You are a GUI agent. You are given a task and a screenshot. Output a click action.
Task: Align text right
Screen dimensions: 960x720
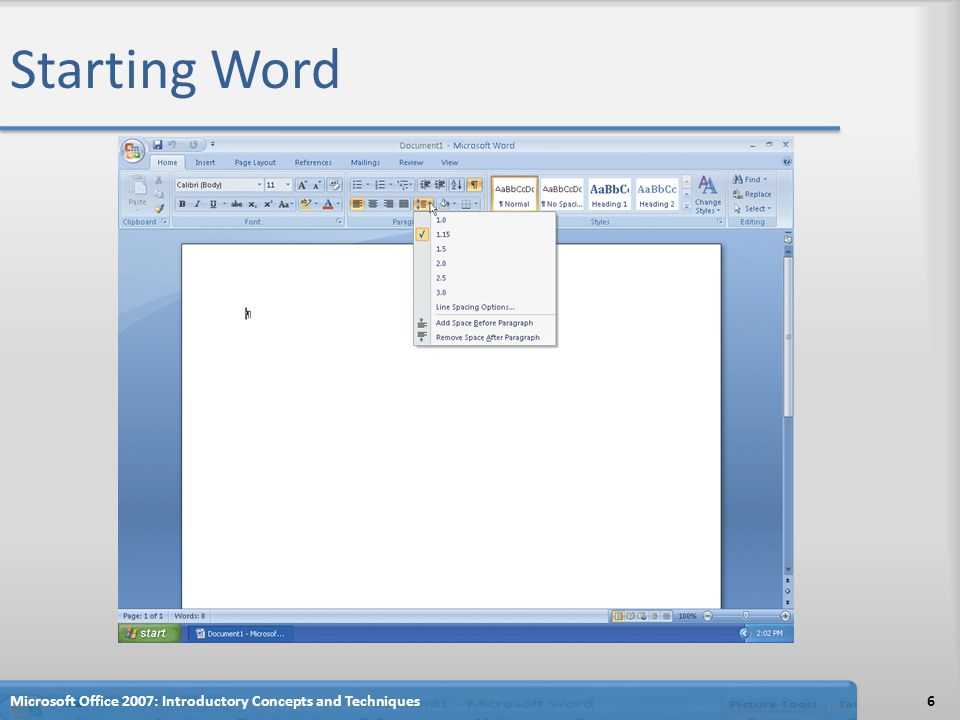pos(388,204)
